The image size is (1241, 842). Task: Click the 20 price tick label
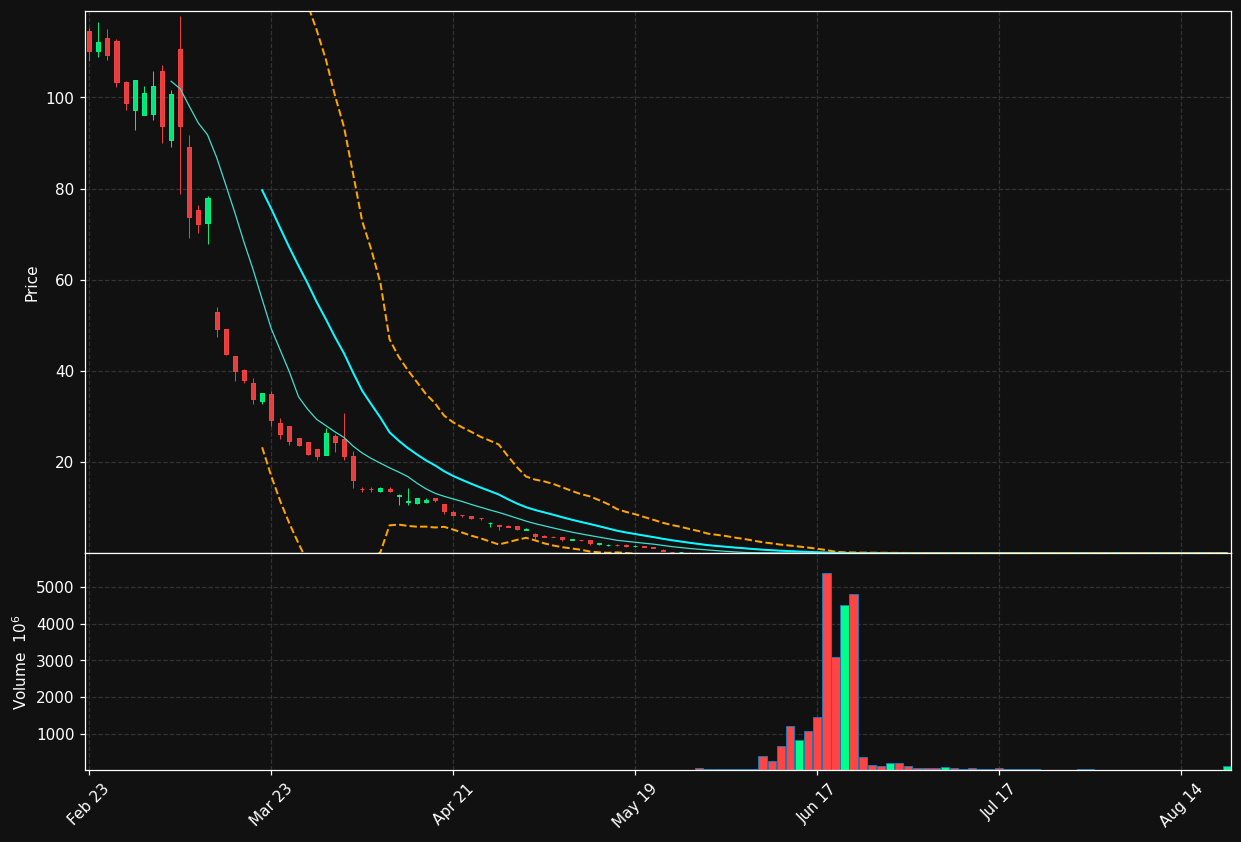point(66,462)
